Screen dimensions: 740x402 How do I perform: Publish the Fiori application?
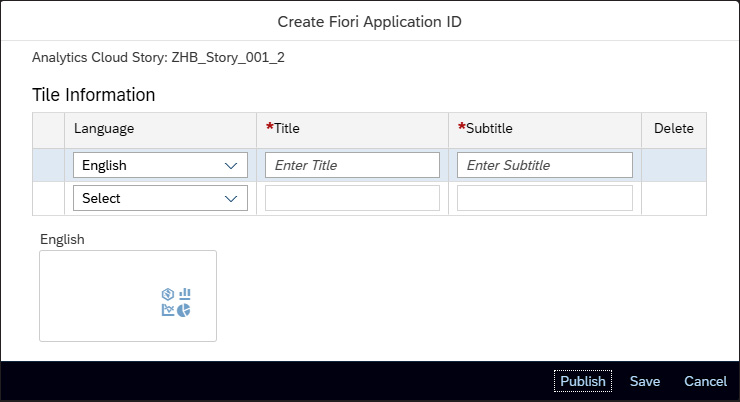(583, 381)
